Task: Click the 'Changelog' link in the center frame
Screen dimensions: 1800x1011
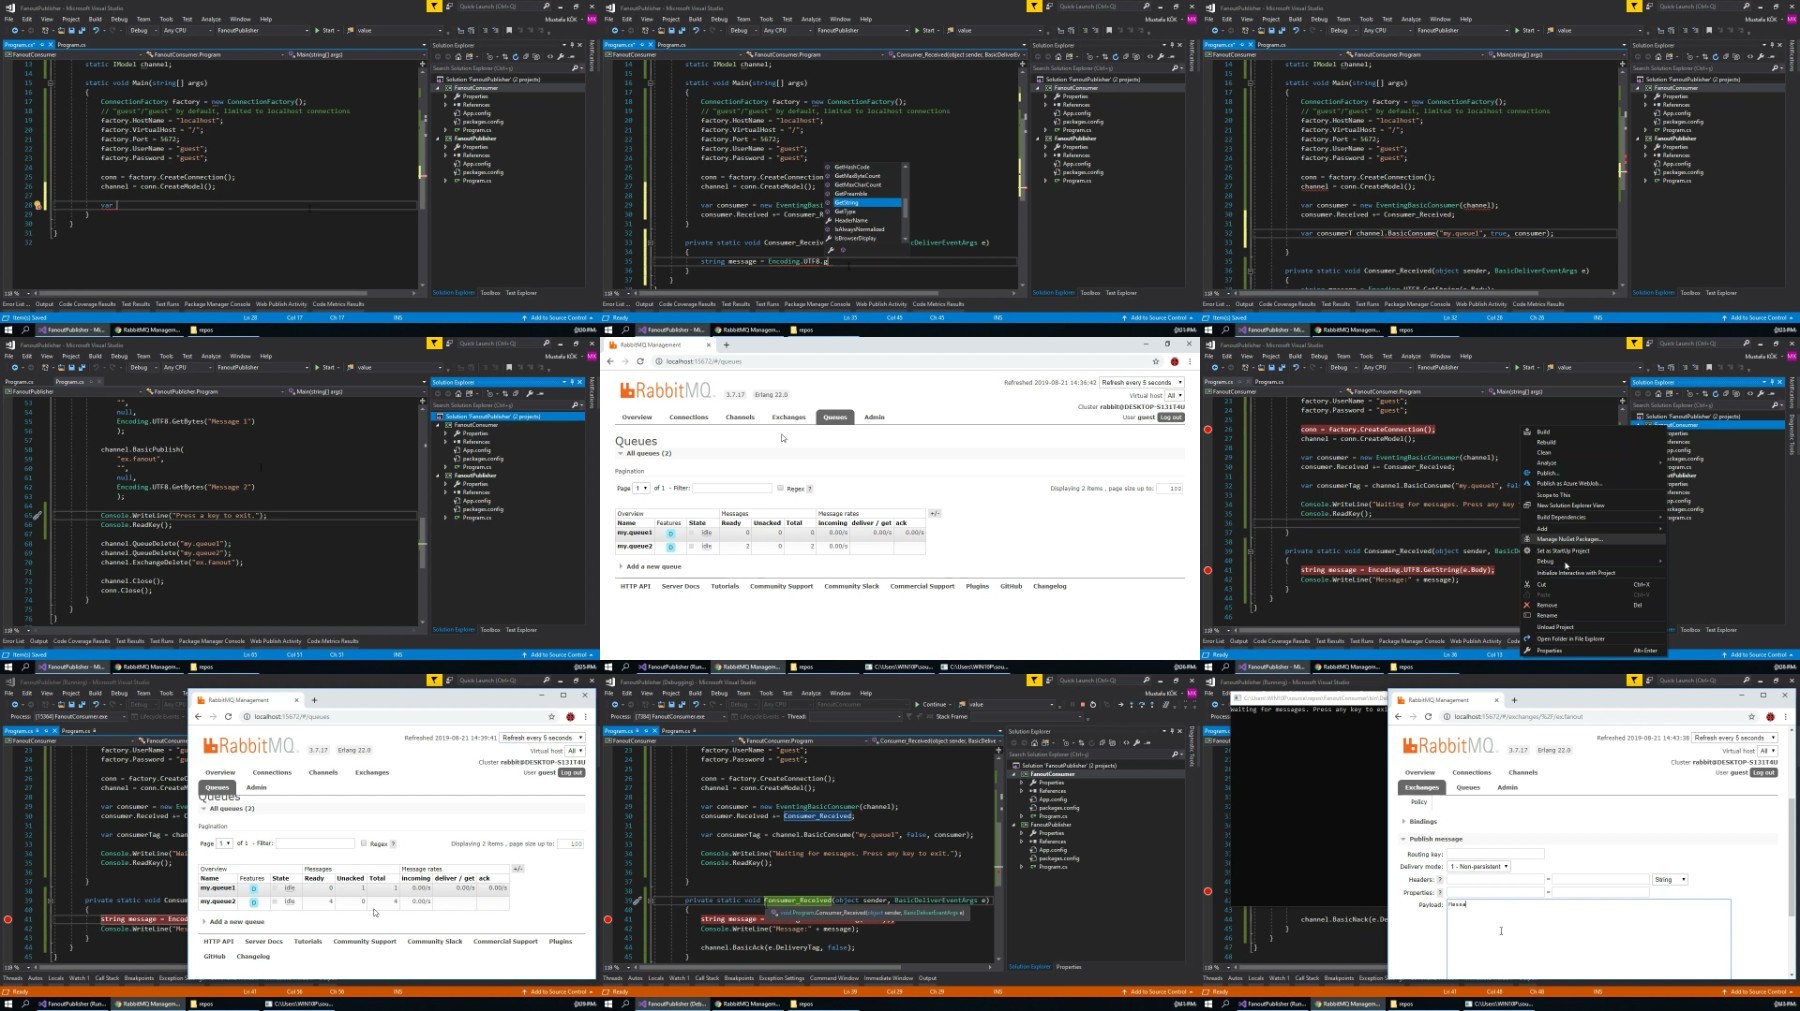Action: tap(1050, 586)
